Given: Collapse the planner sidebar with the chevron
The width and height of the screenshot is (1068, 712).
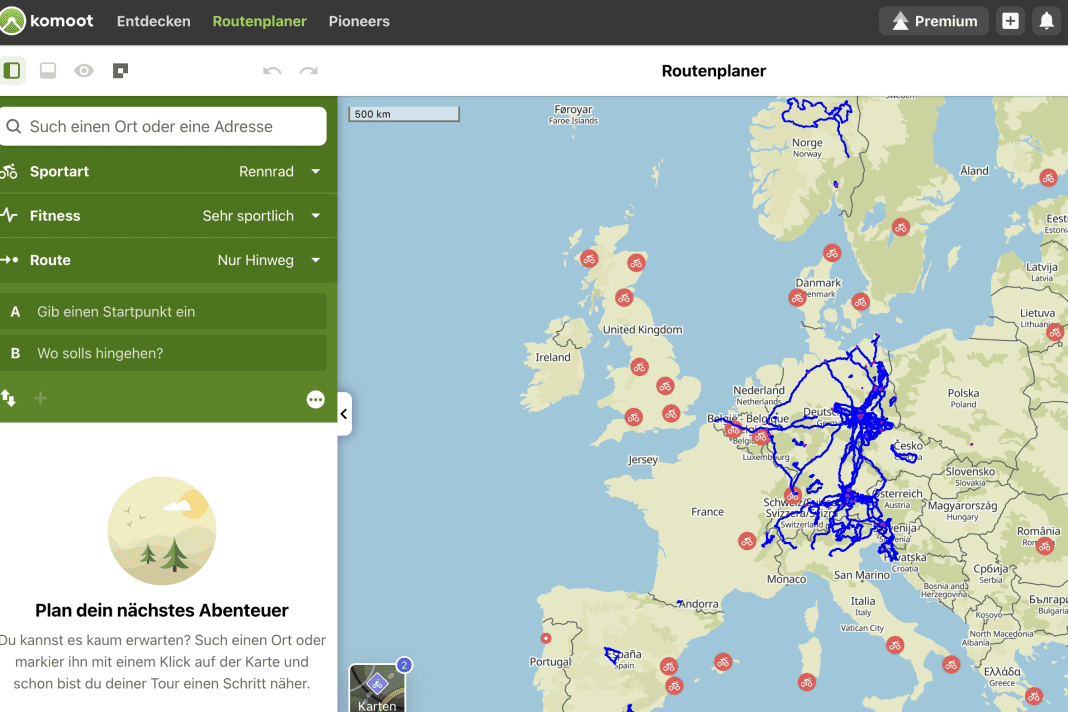Looking at the screenshot, I should click(x=344, y=413).
